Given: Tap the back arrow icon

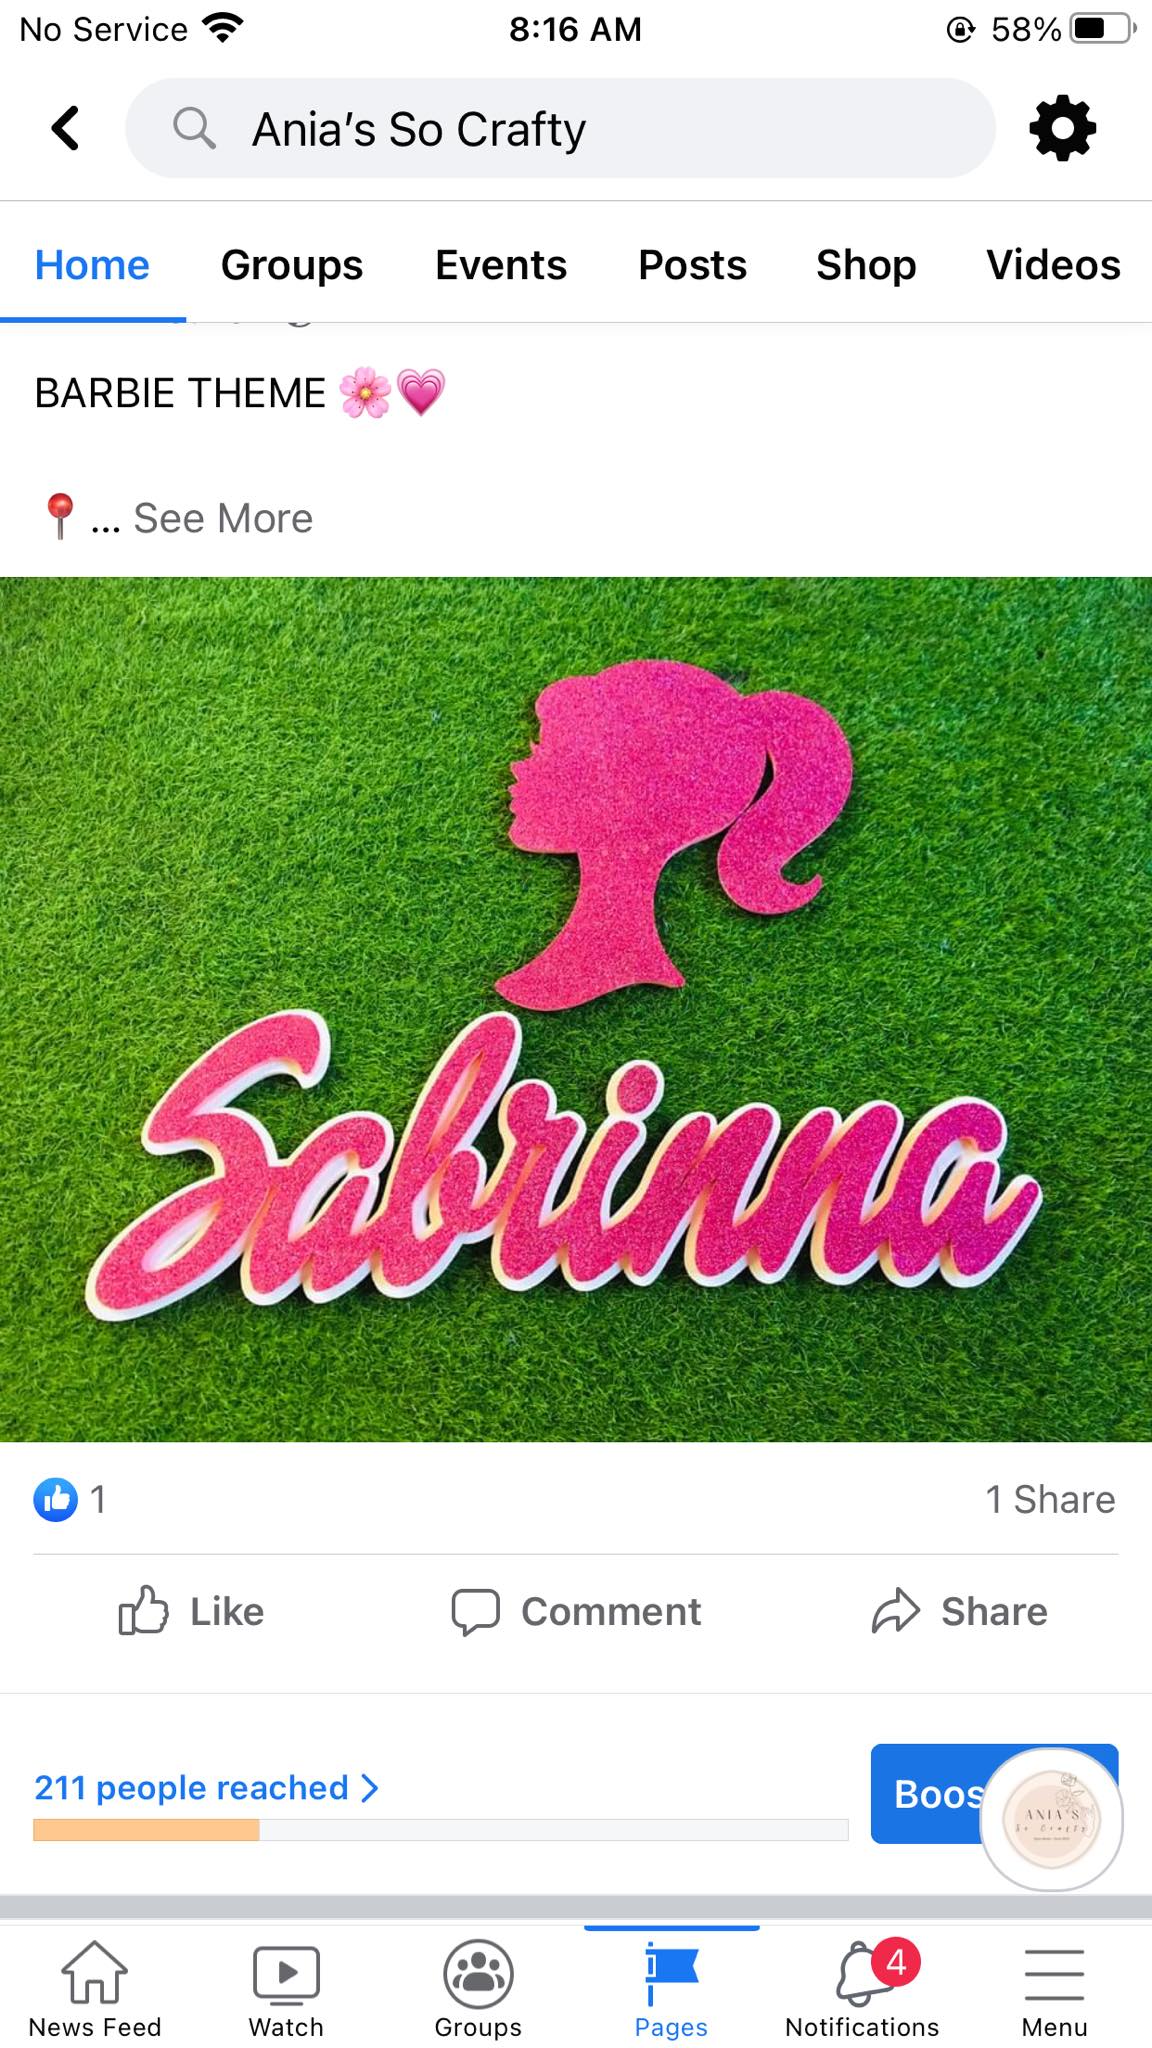Looking at the screenshot, I should [x=66, y=128].
